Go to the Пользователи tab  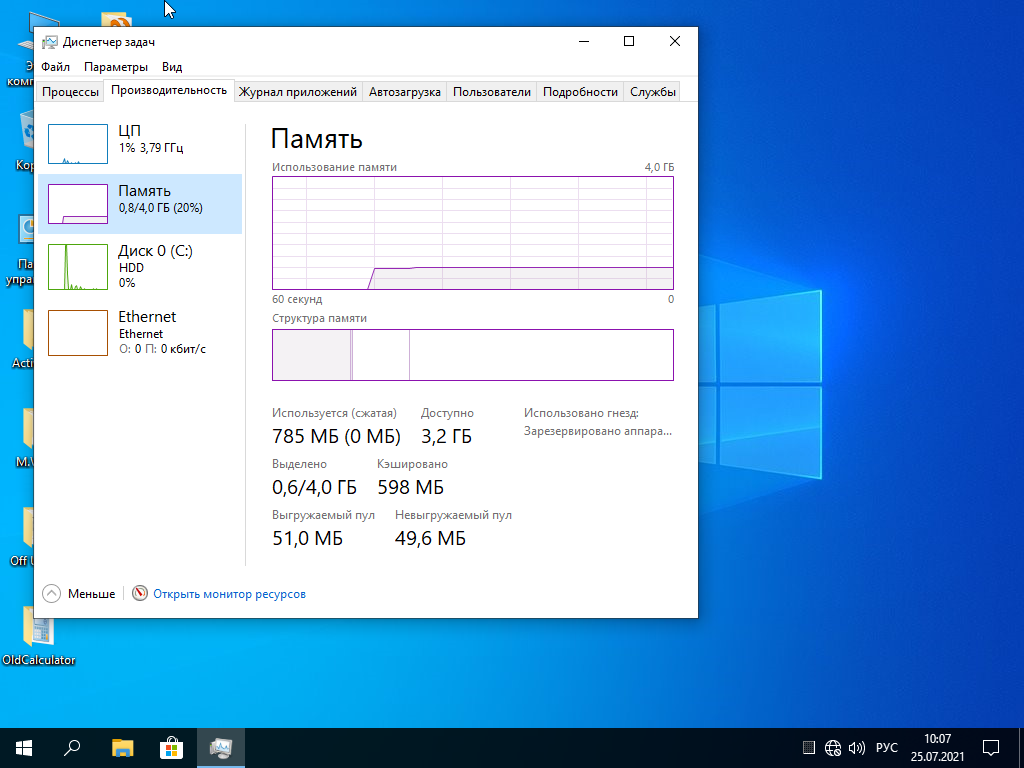(492, 92)
